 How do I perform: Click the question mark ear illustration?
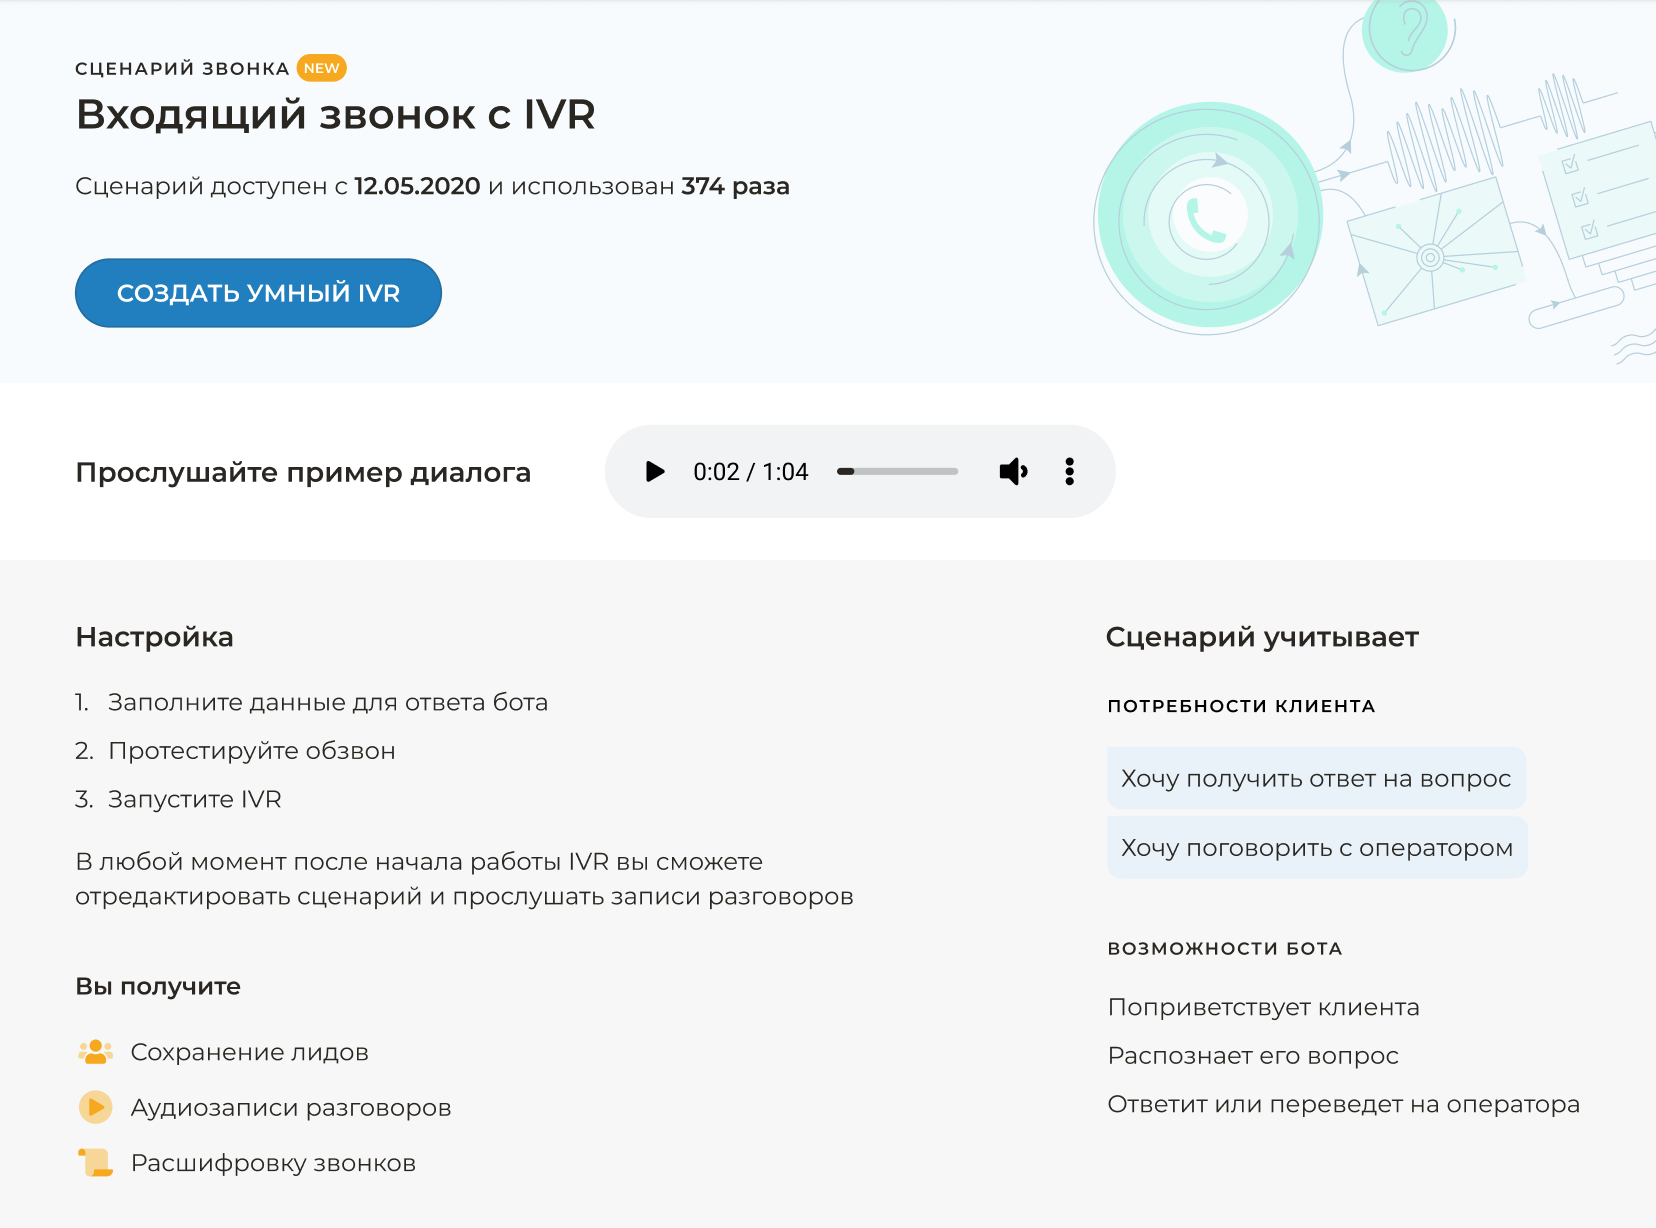(x=1407, y=32)
